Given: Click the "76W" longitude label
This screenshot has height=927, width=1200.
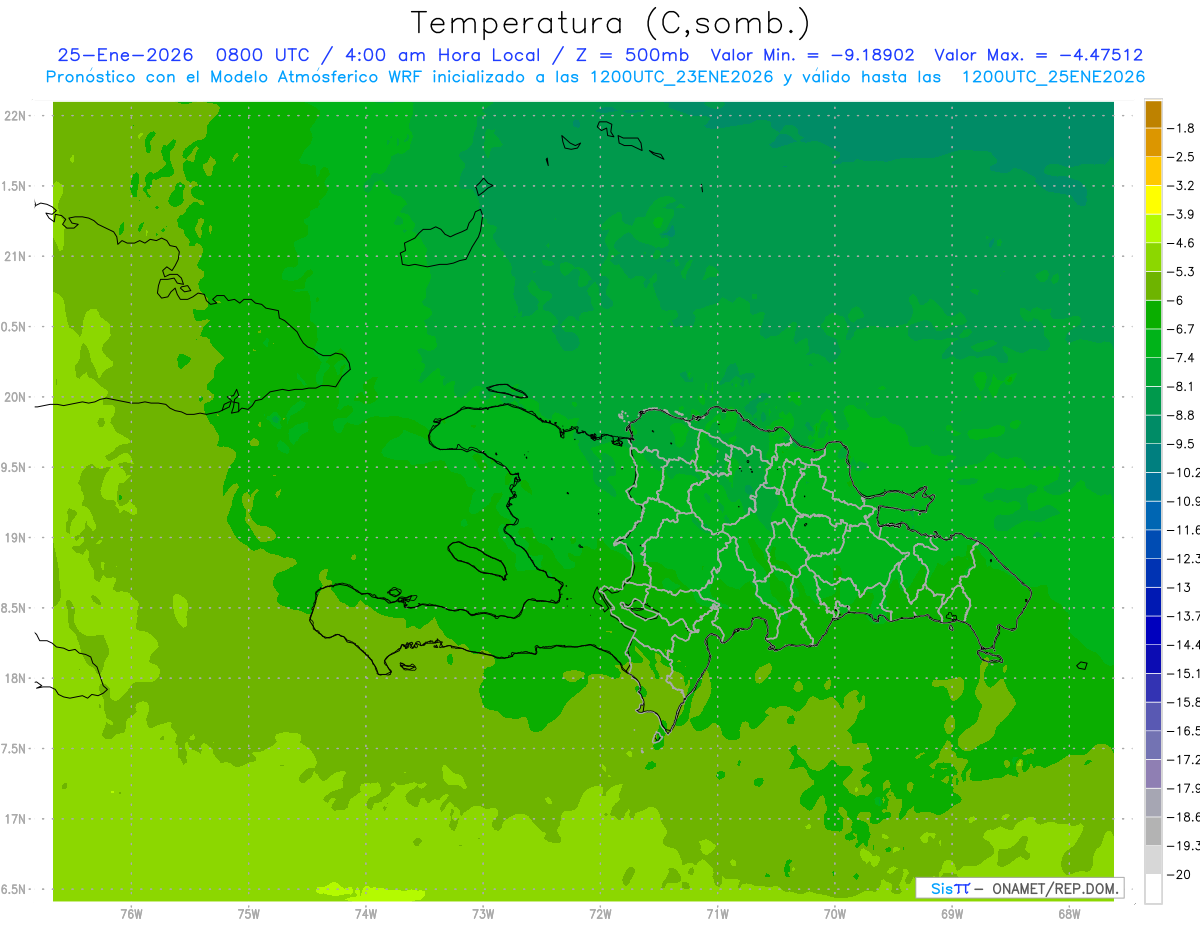Looking at the screenshot, I should (131, 914).
